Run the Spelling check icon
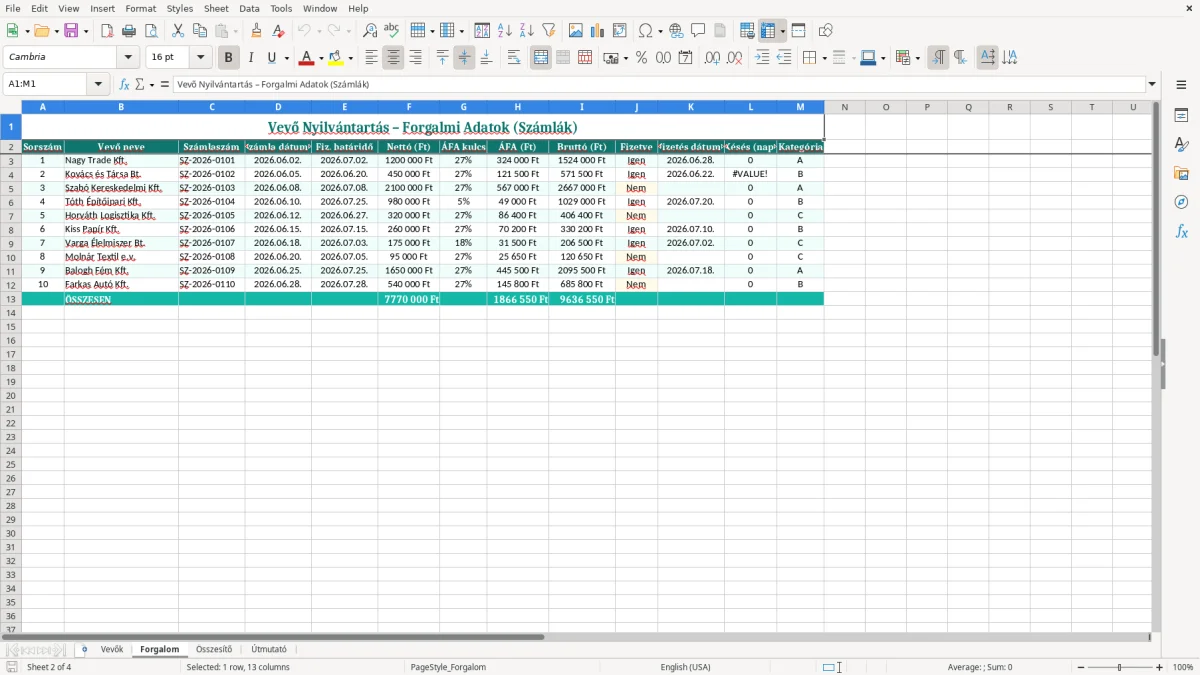Image resolution: width=1200 pixels, height=675 pixels. (x=392, y=31)
